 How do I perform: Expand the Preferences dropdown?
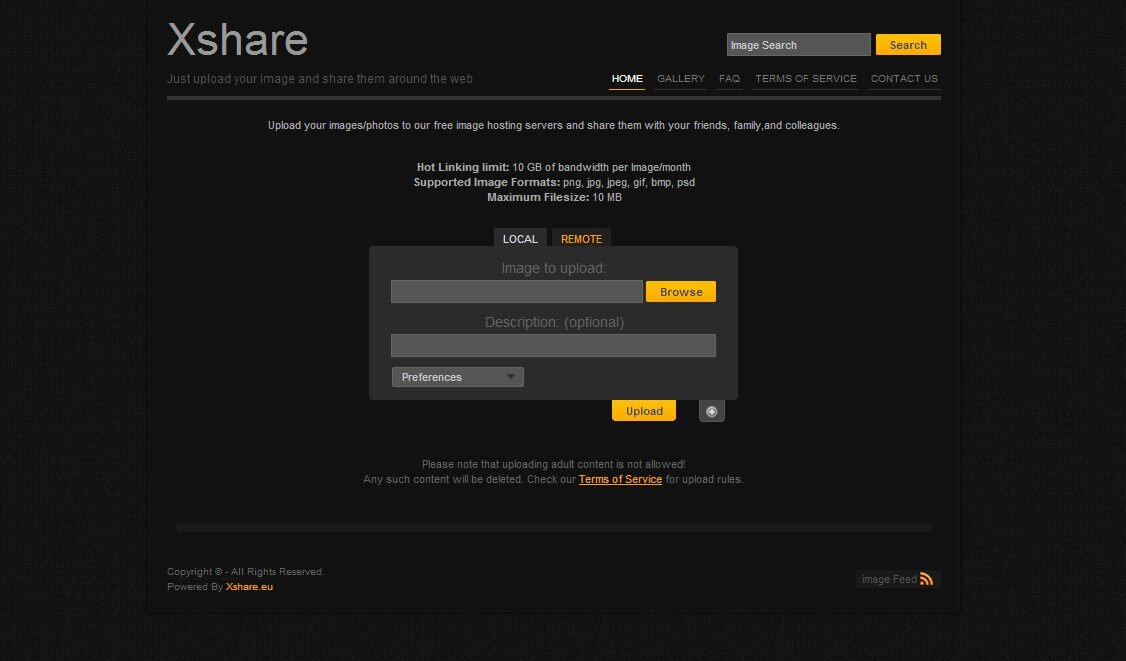(x=457, y=377)
